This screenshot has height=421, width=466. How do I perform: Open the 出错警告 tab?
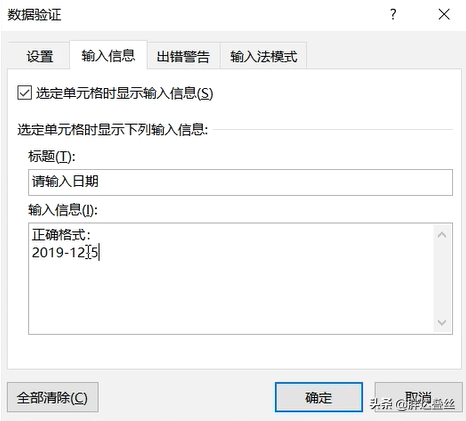point(183,56)
